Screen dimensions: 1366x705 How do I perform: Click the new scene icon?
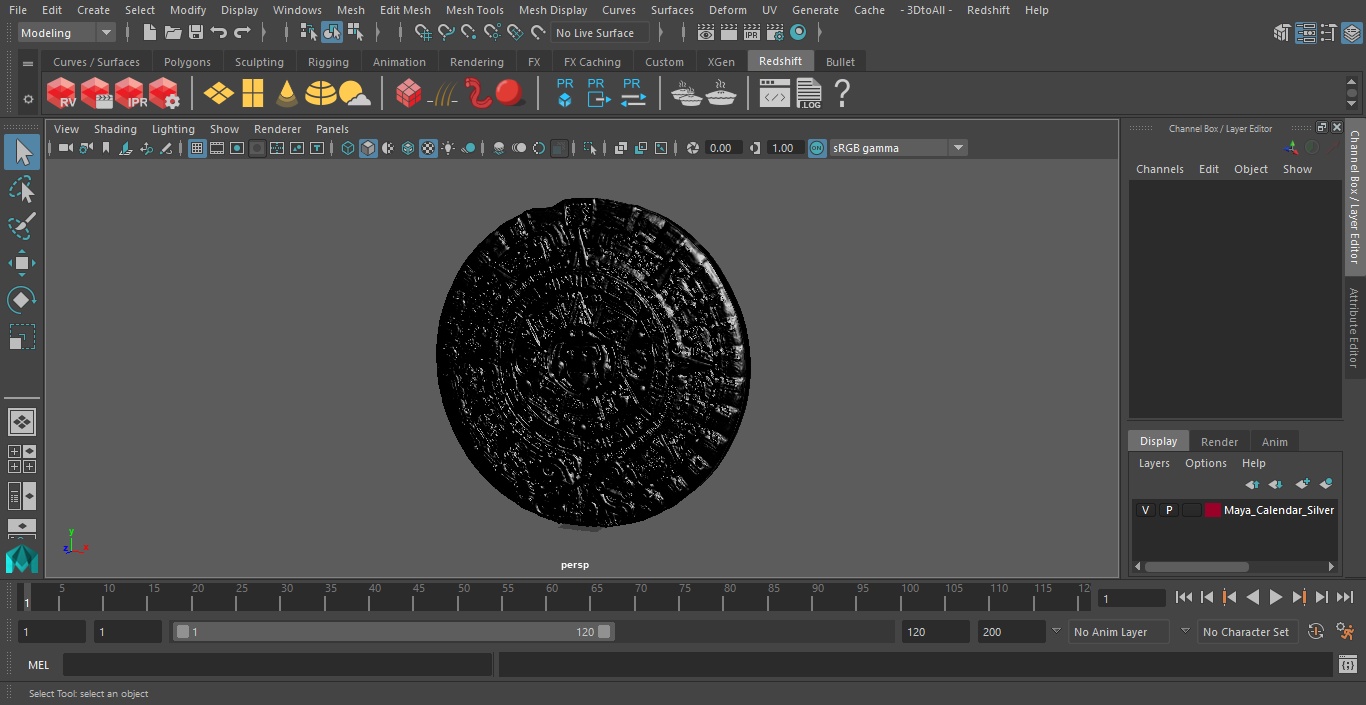tap(149, 33)
